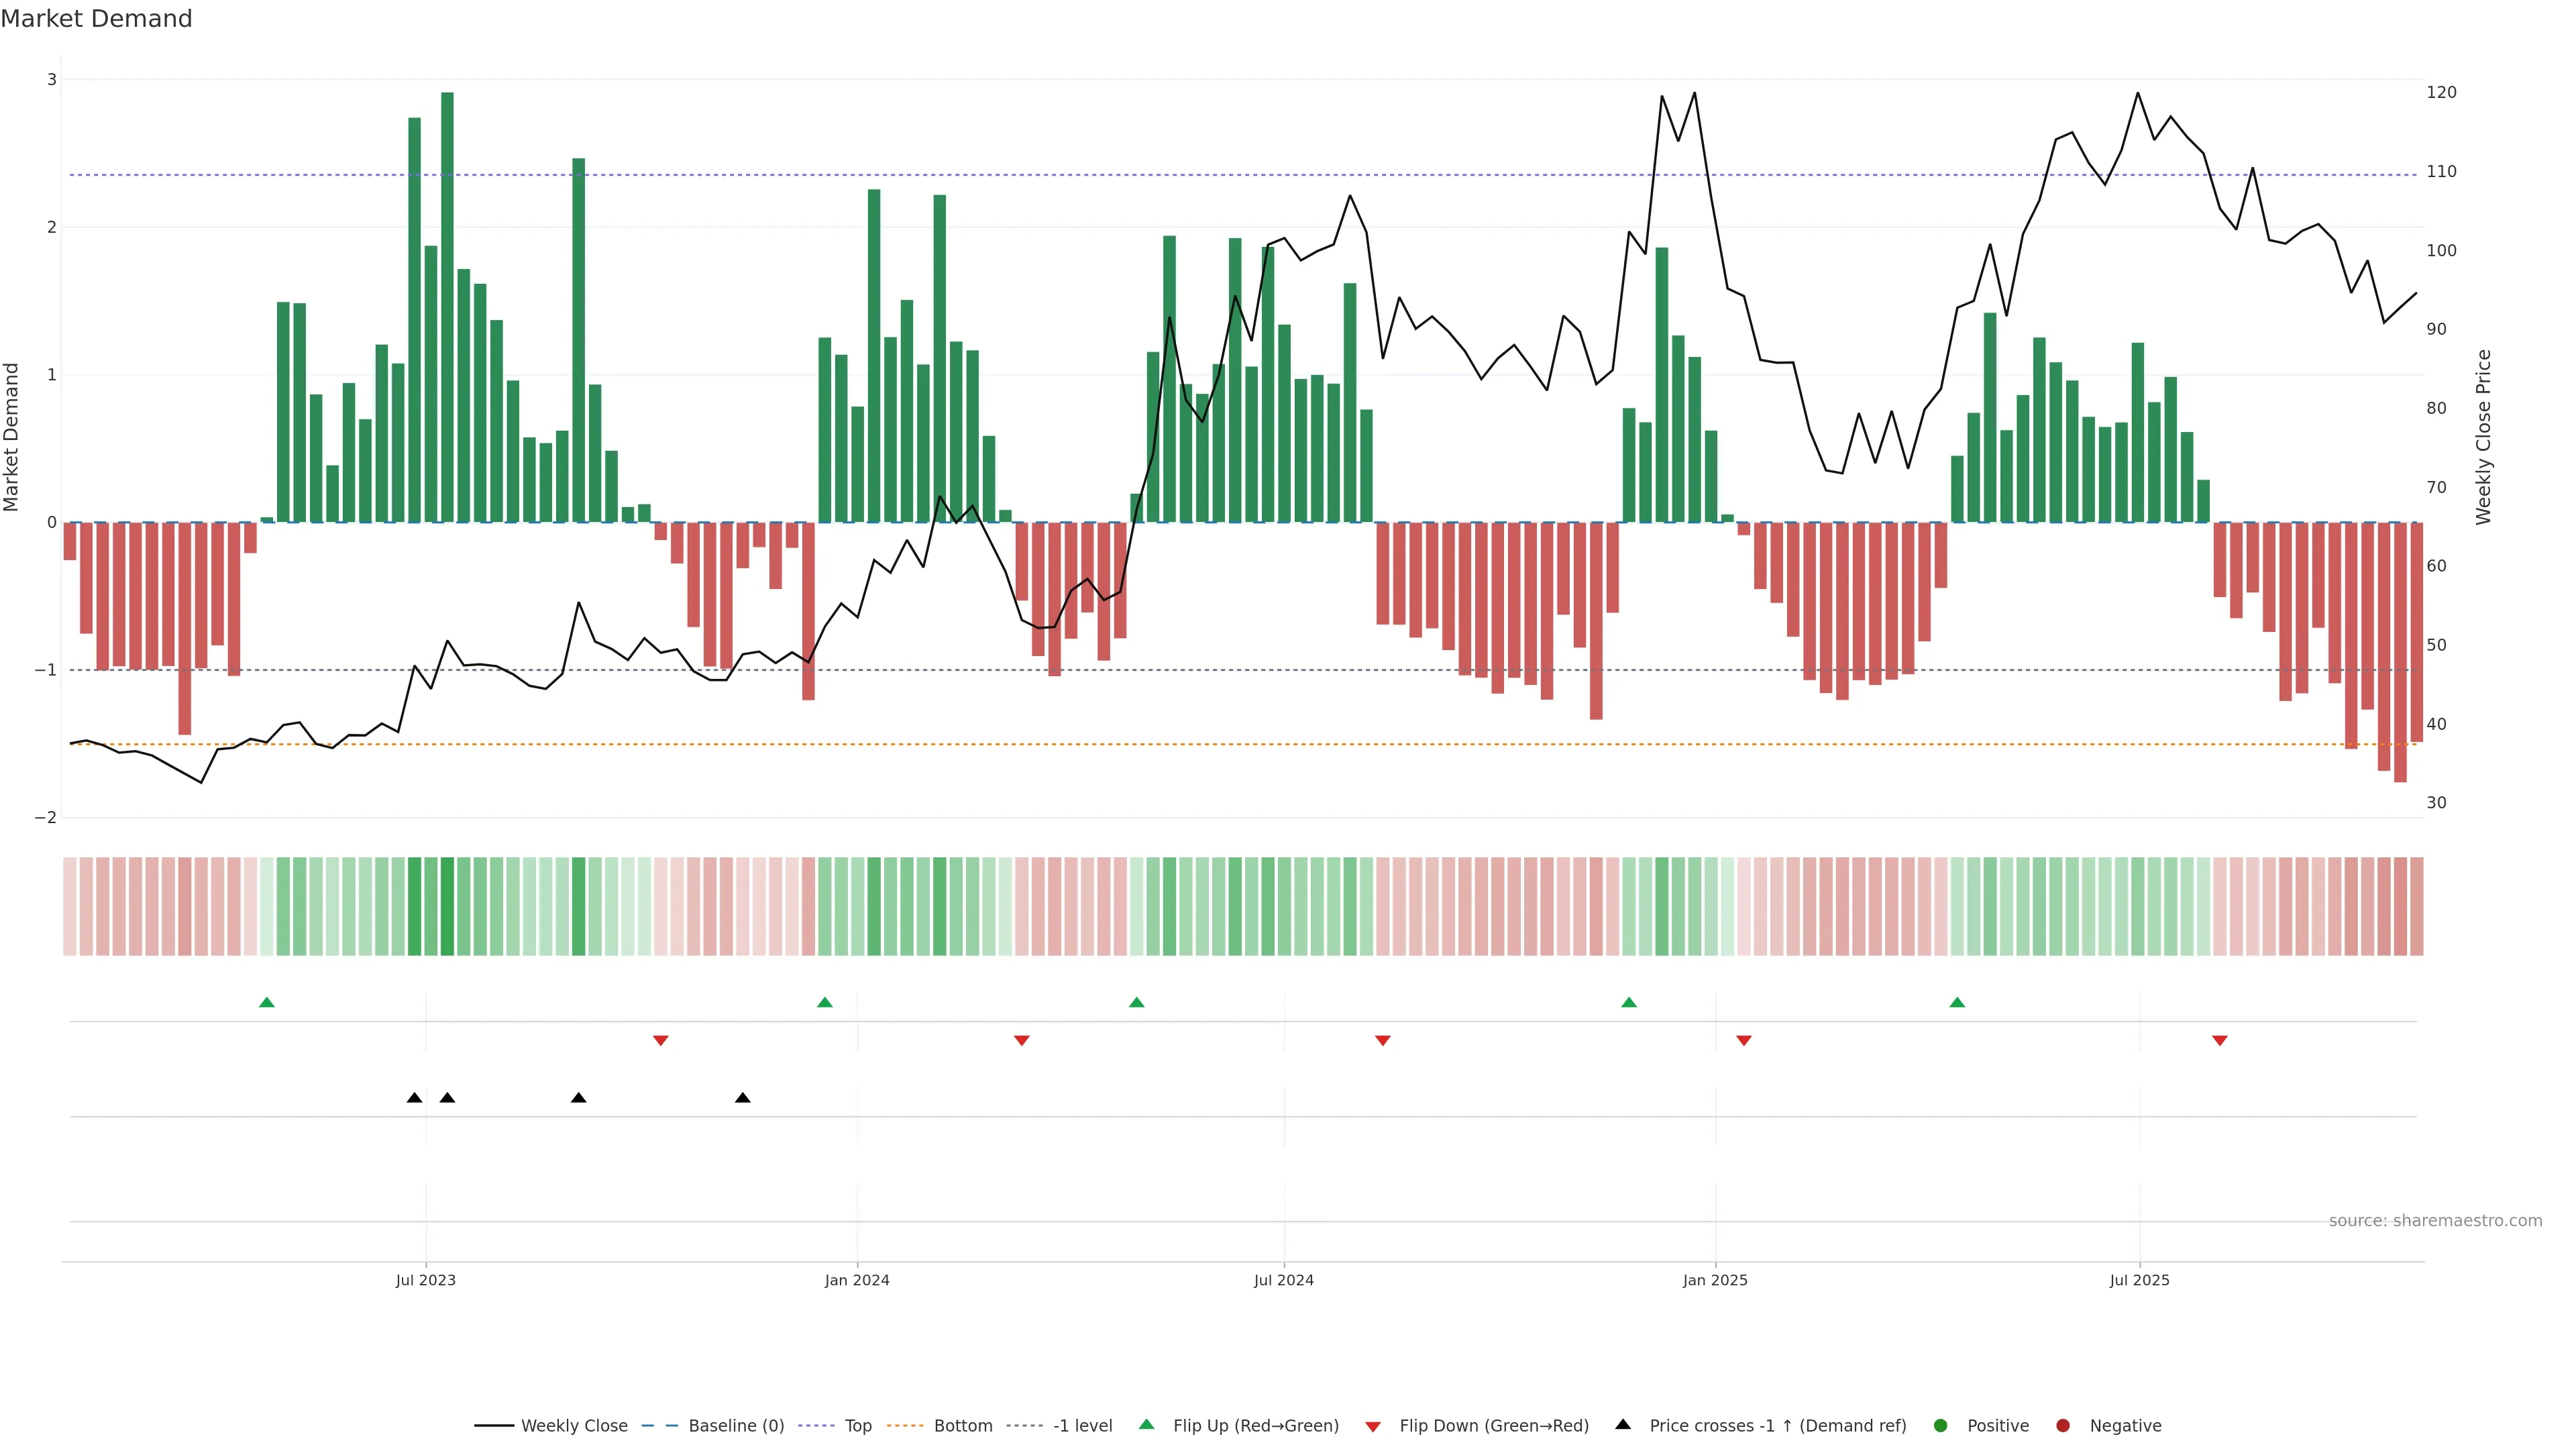Click the Jul 2024 x-axis label
Screen dimensions: 2576x1449
click(1284, 1280)
